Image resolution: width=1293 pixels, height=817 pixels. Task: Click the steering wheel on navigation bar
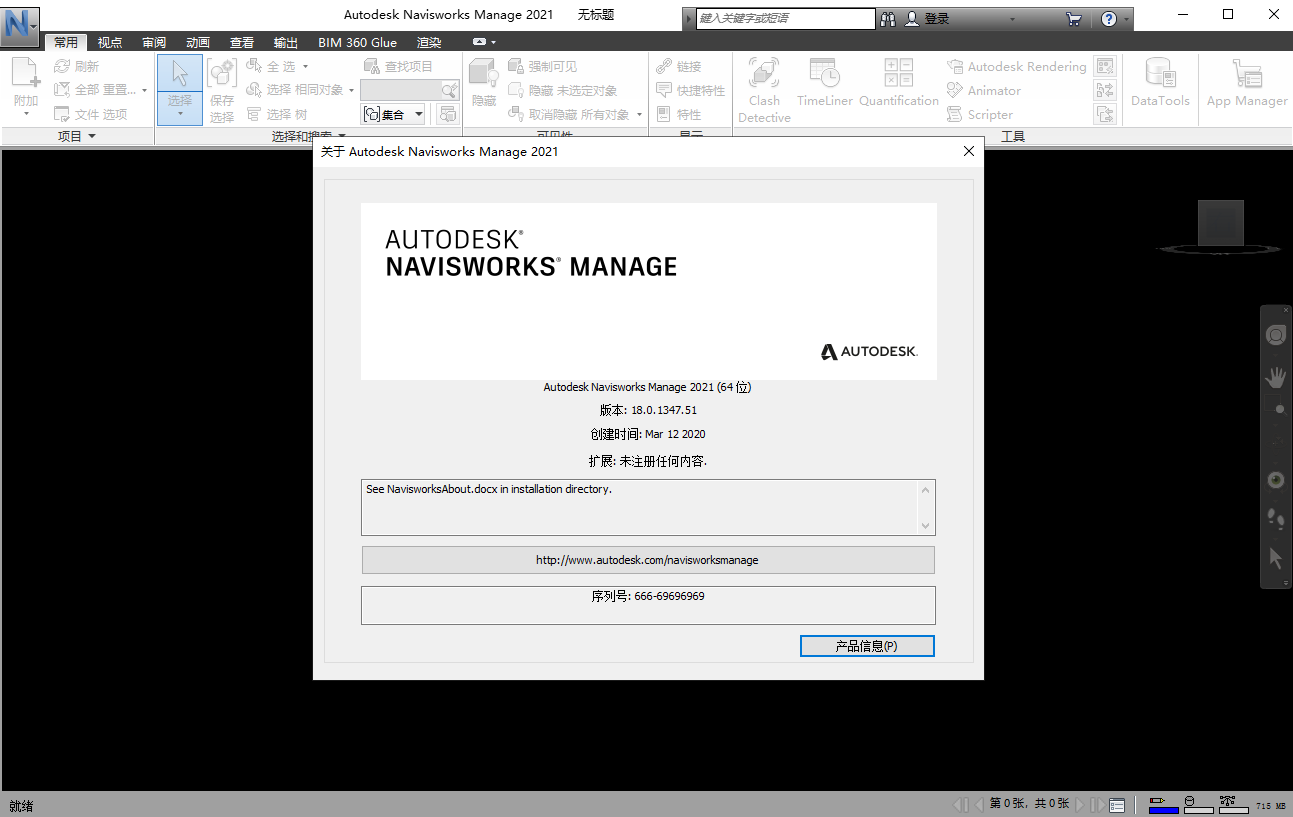1276,335
